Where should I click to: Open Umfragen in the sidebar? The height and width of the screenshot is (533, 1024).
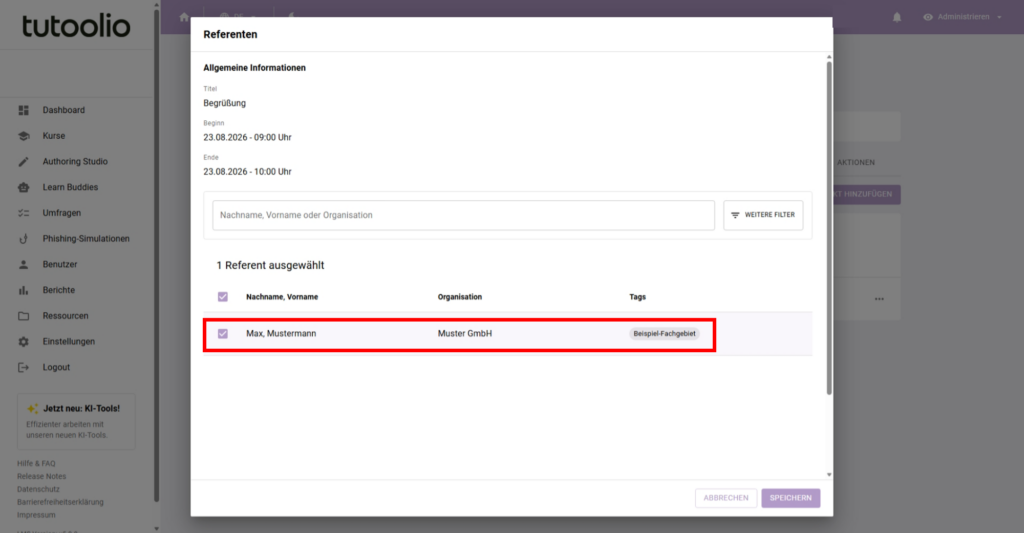pyautogui.click(x=61, y=213)
